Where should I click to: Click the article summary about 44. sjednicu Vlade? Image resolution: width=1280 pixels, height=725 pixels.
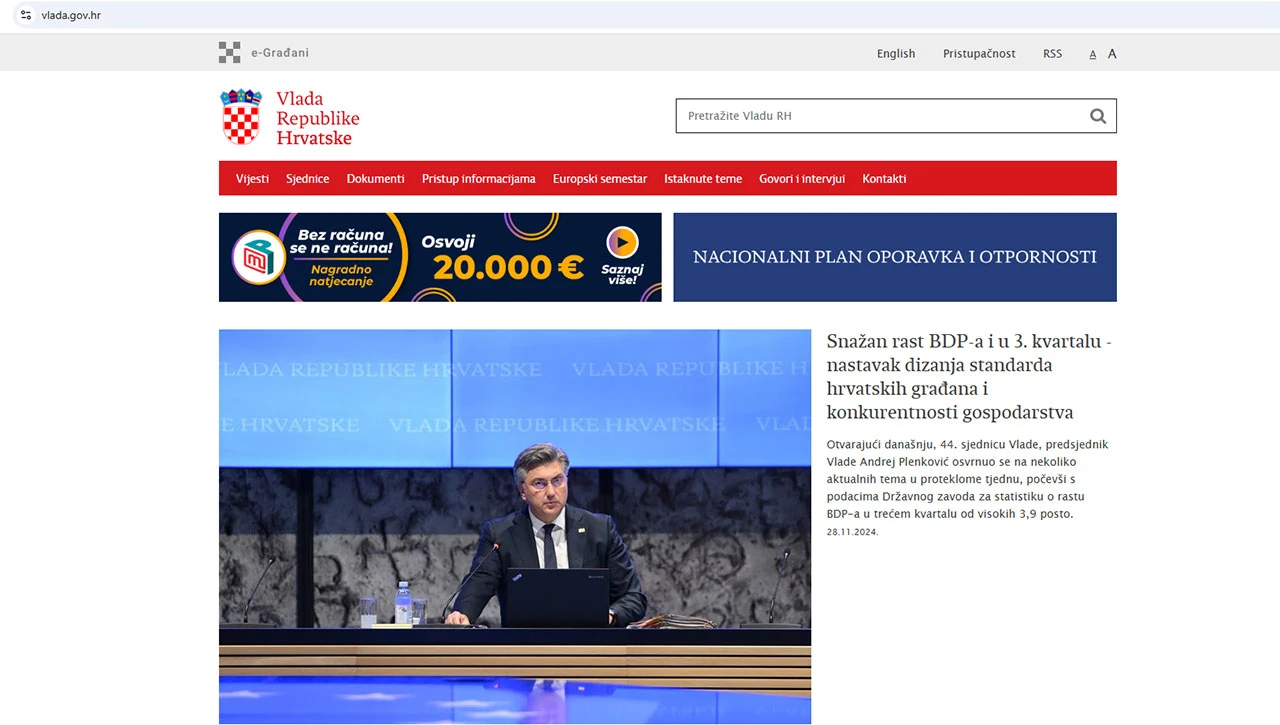pos(967,479)
